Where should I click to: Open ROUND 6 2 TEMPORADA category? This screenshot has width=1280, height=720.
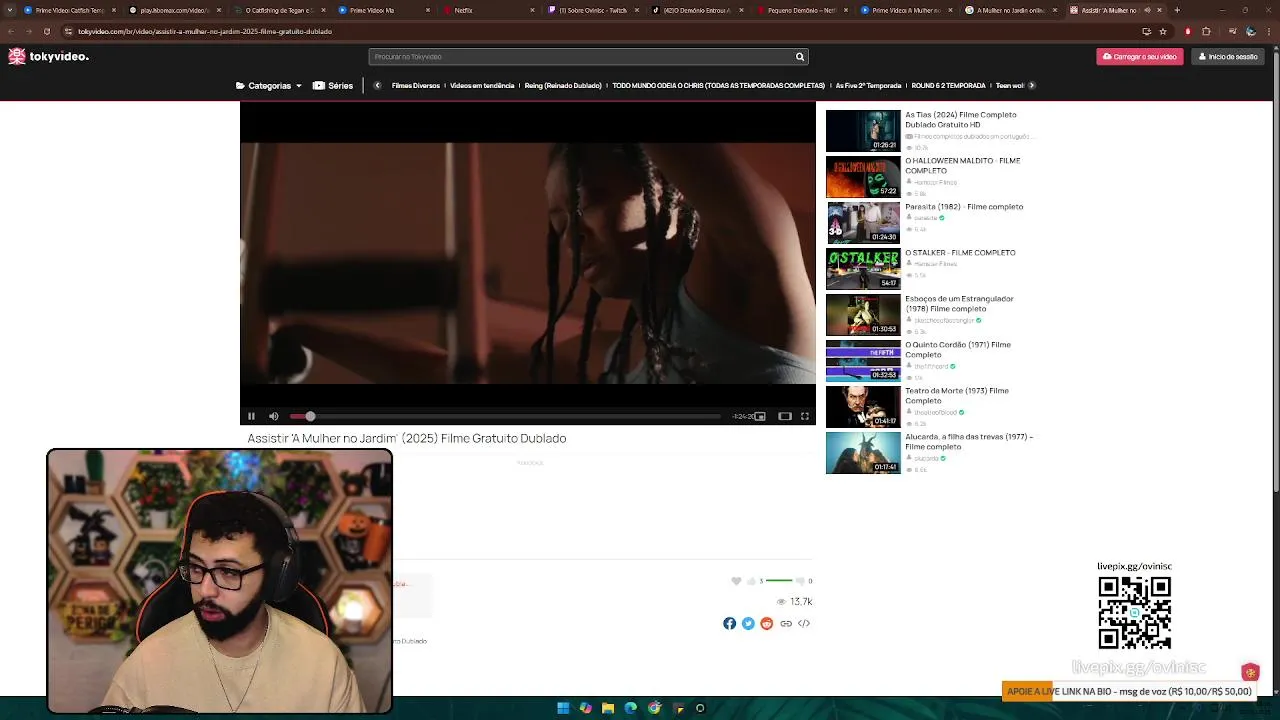point(949,86)
